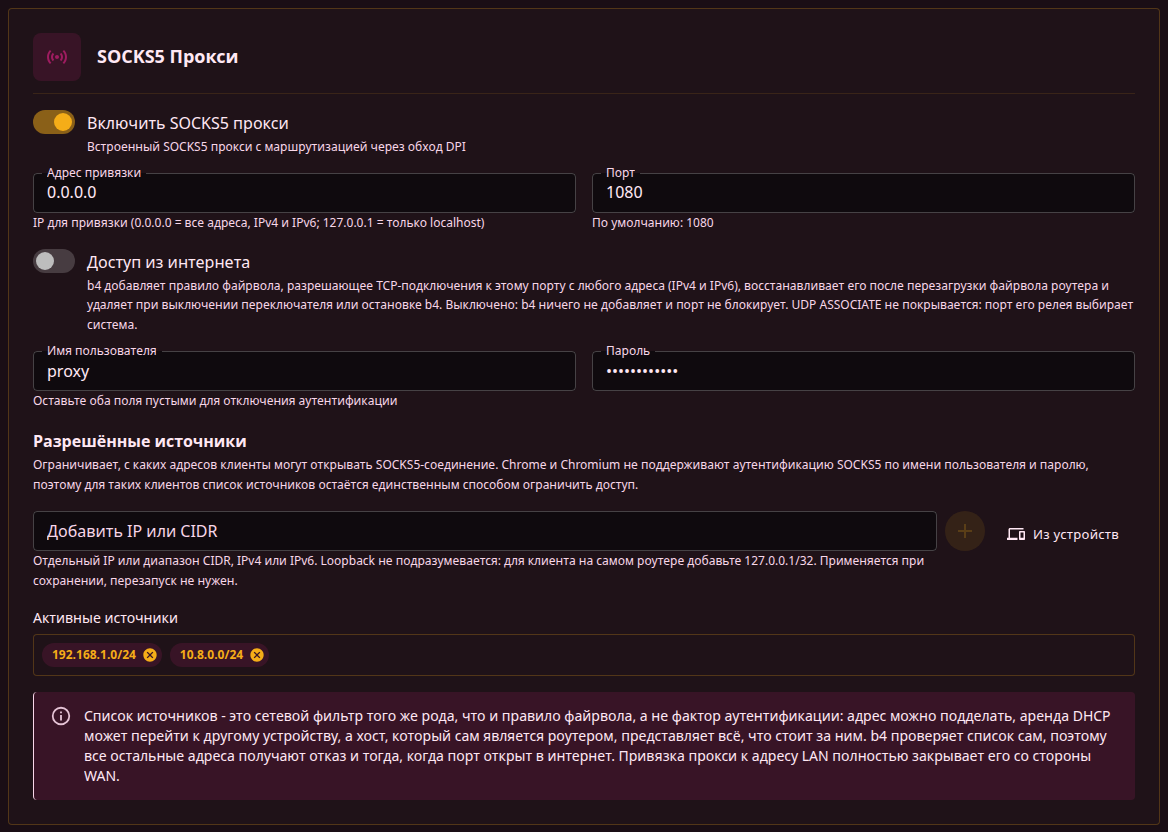Click the info icon in the notice box

[60, 717]
